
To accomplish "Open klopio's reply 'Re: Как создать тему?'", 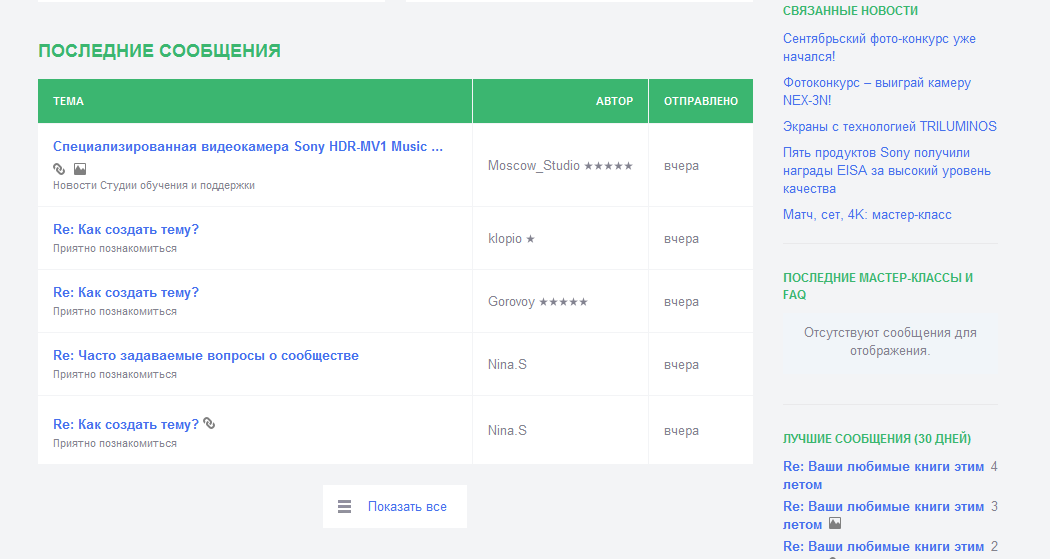I will click(x=126, y=229).
